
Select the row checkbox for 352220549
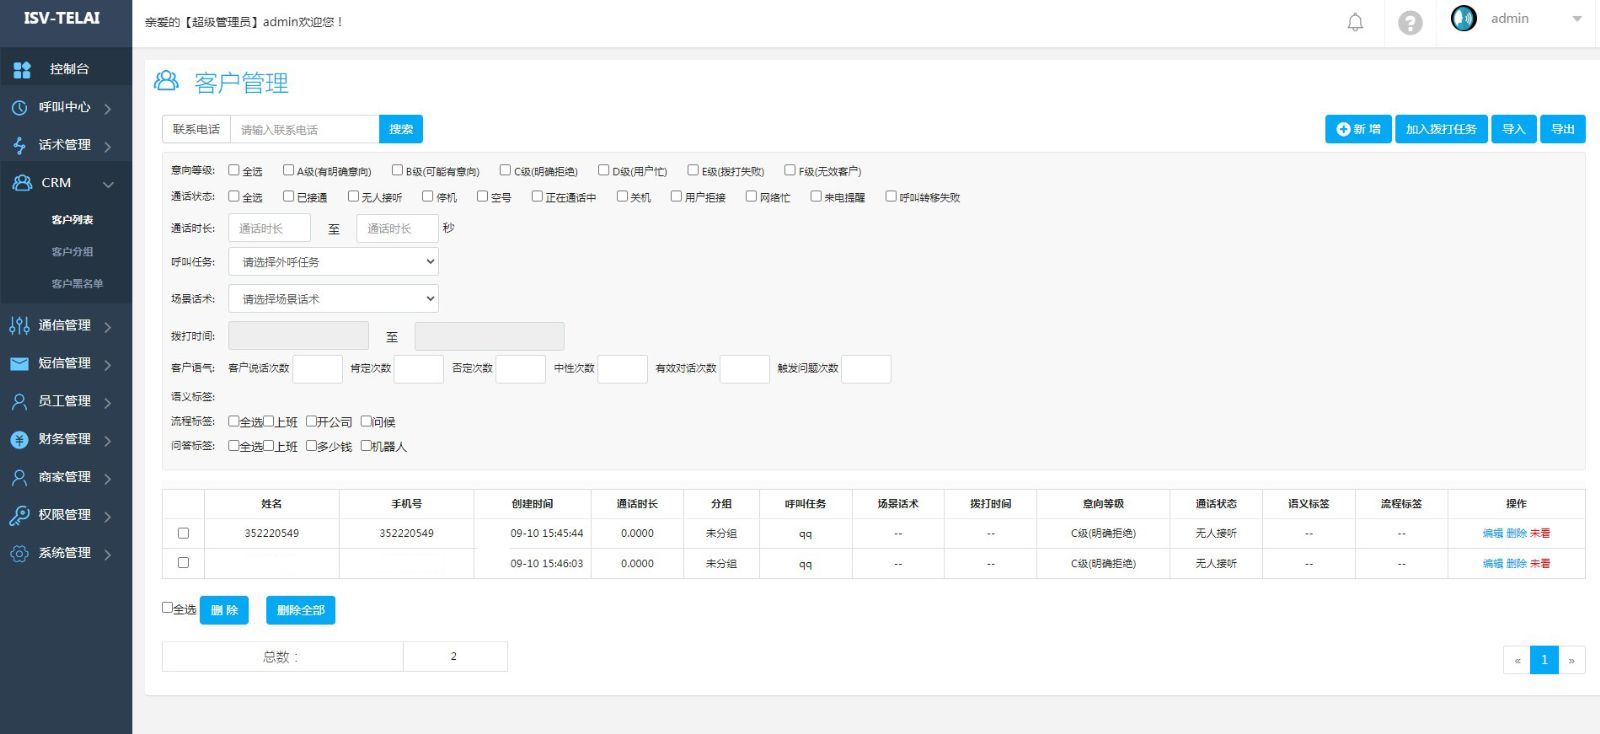183,533
